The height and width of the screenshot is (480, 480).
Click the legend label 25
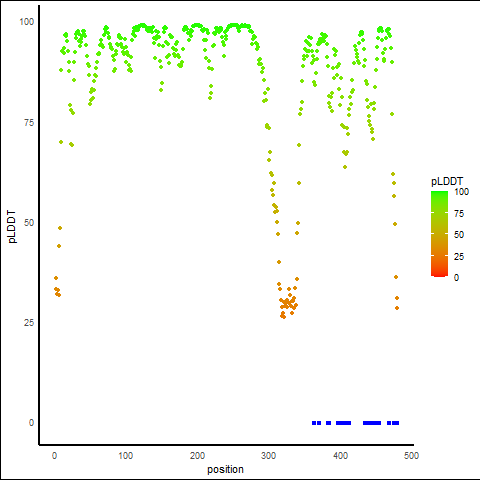pos(459,257)
